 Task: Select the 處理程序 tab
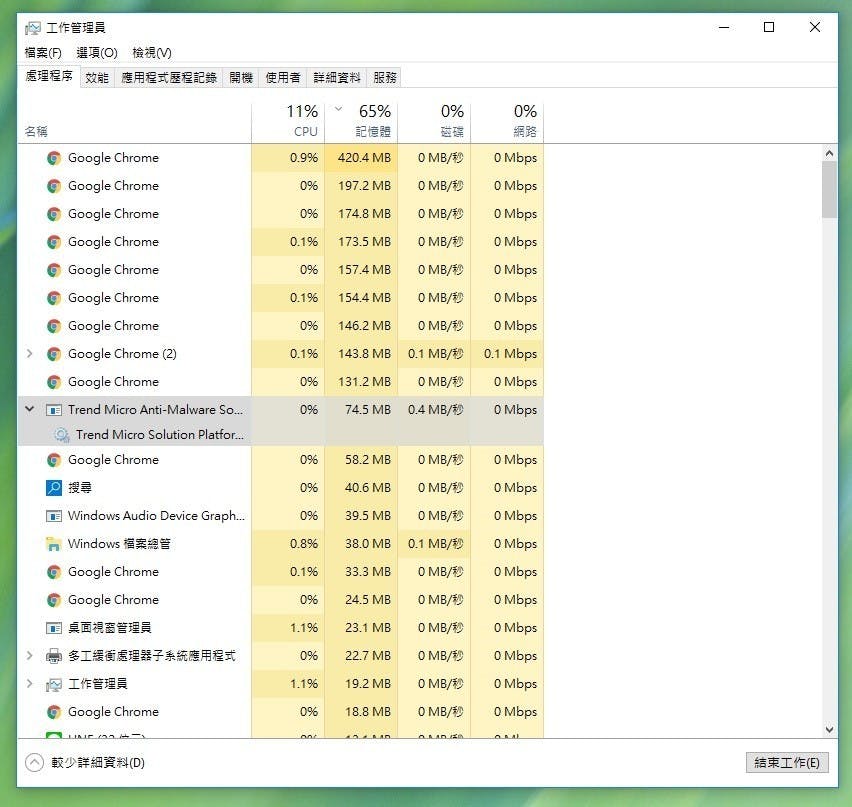pos(49,76)
